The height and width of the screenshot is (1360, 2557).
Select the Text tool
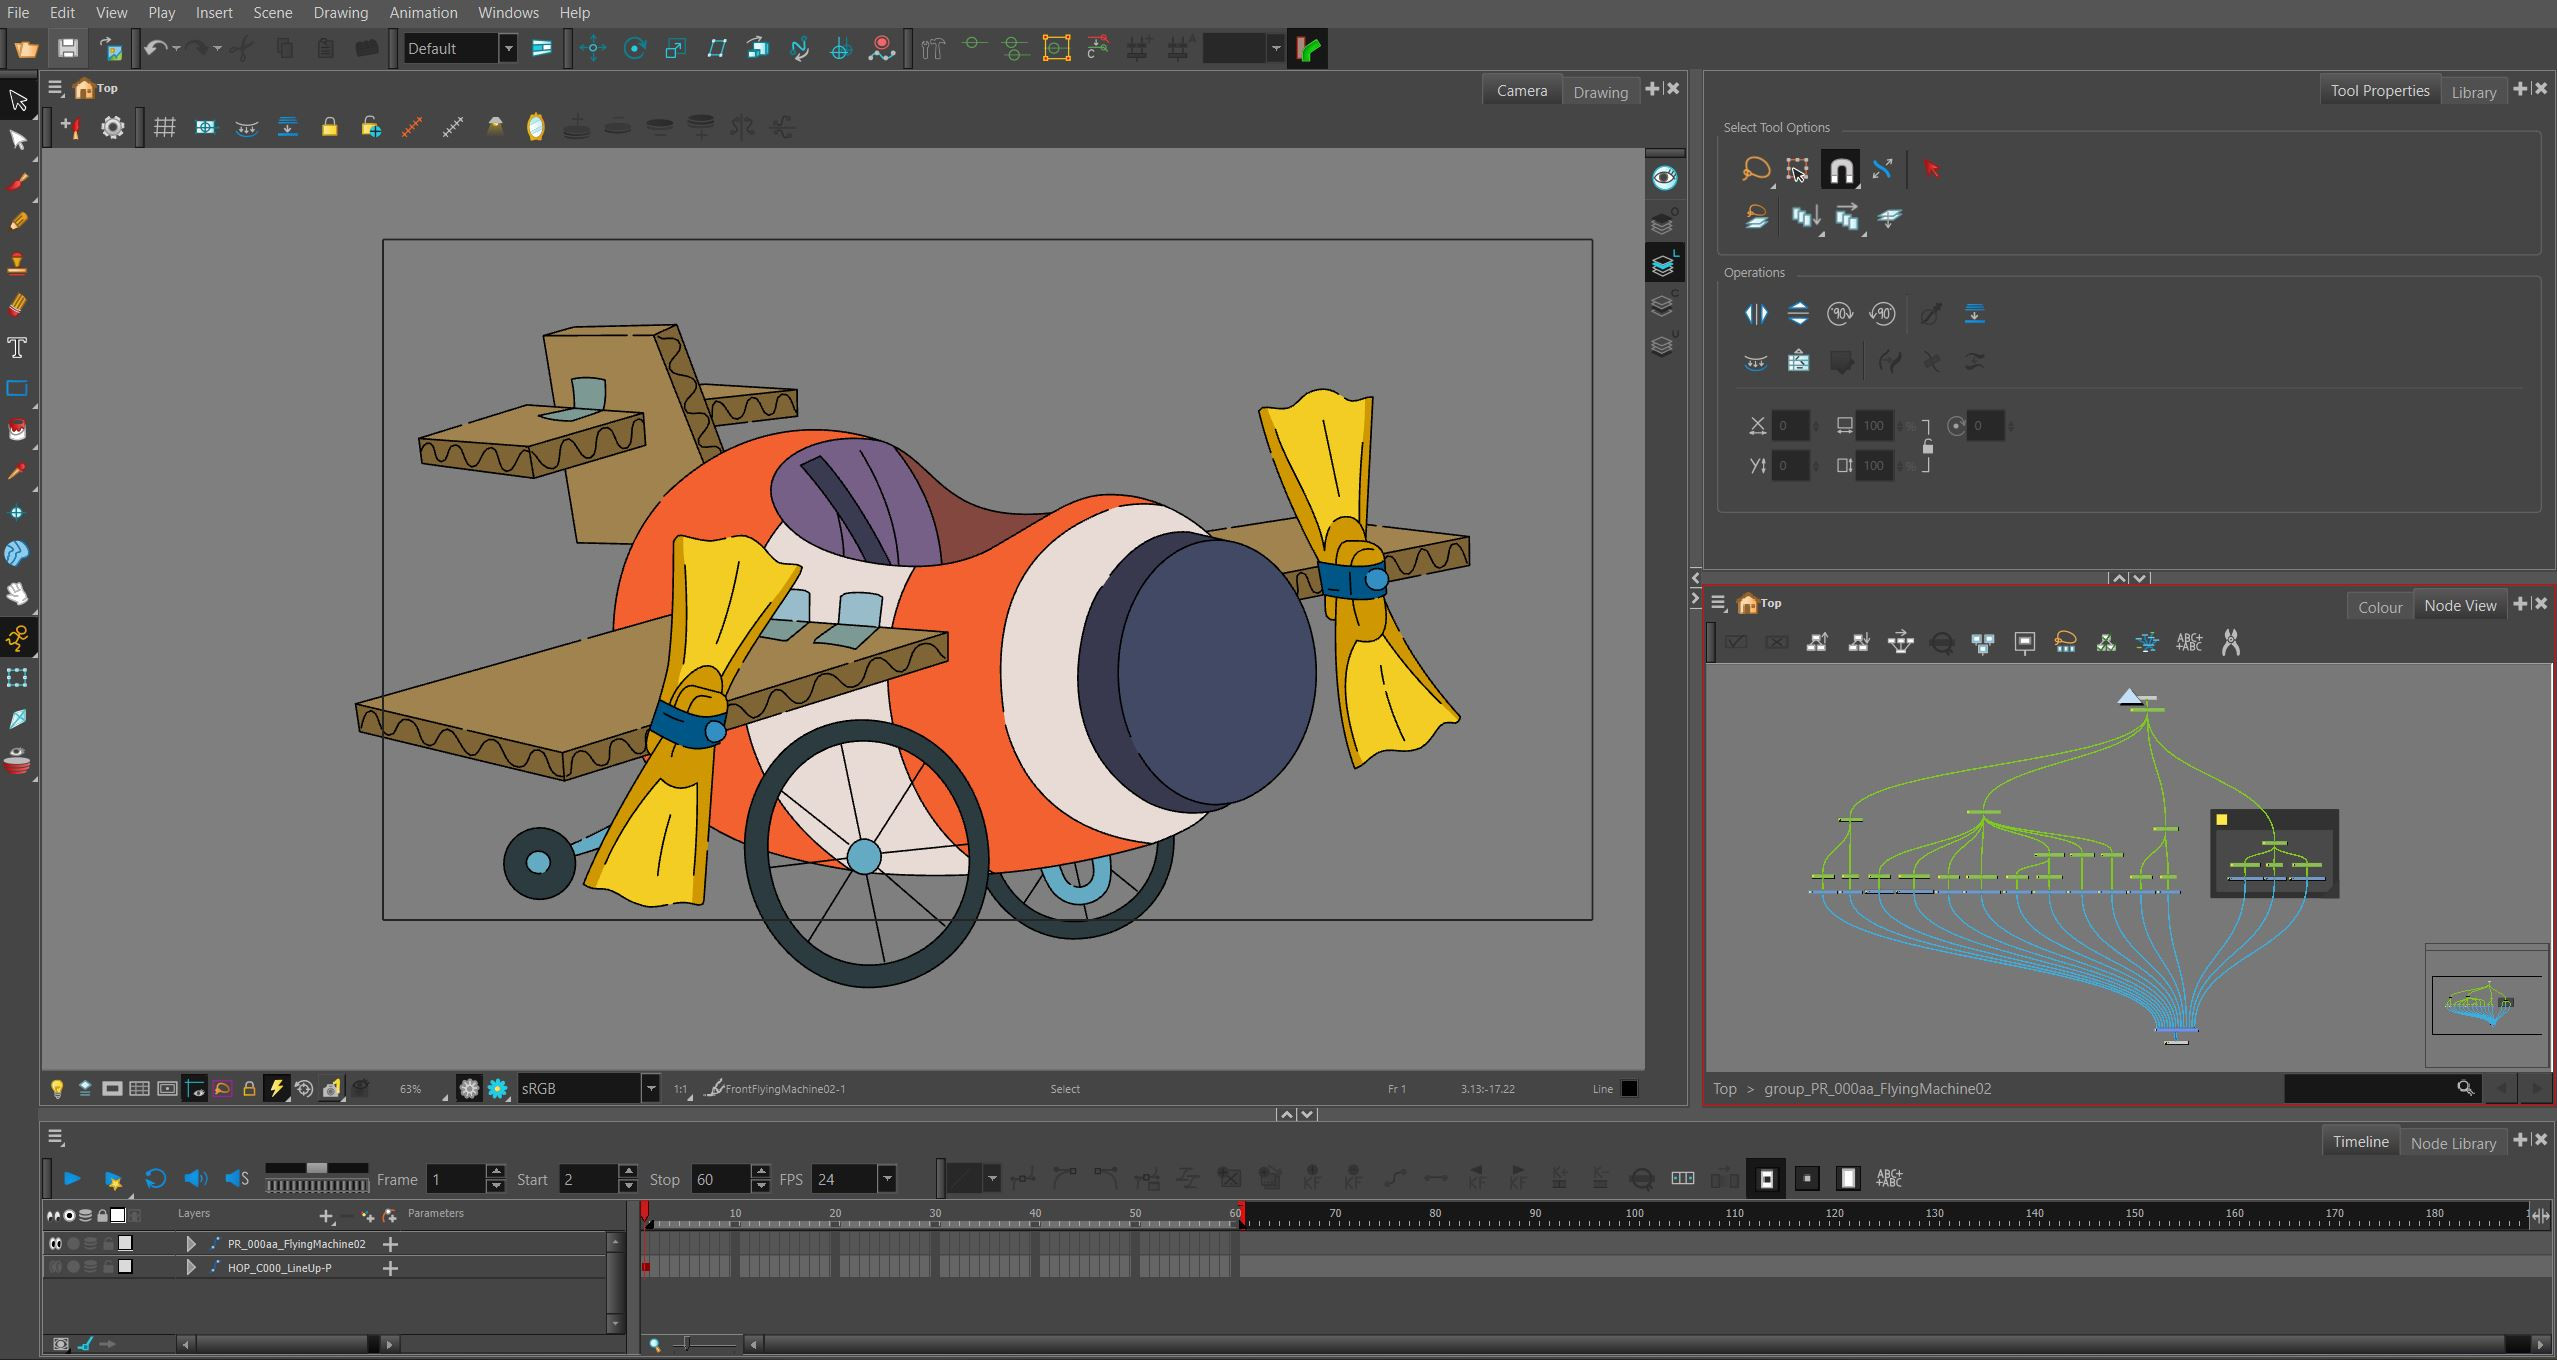18,348
